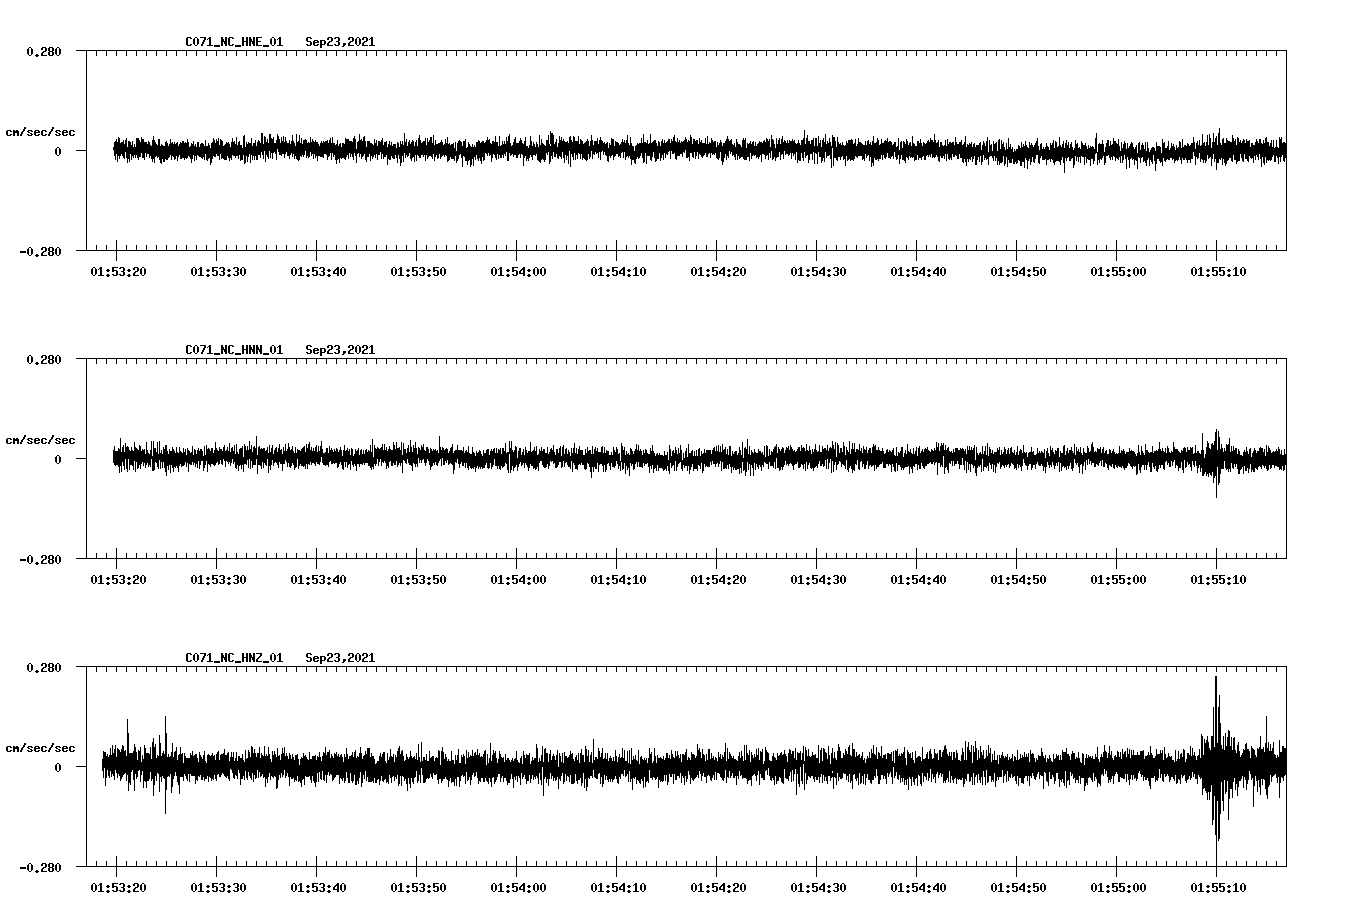Click the C071_NC_HNN_01 channel title

tap(234, 350)
